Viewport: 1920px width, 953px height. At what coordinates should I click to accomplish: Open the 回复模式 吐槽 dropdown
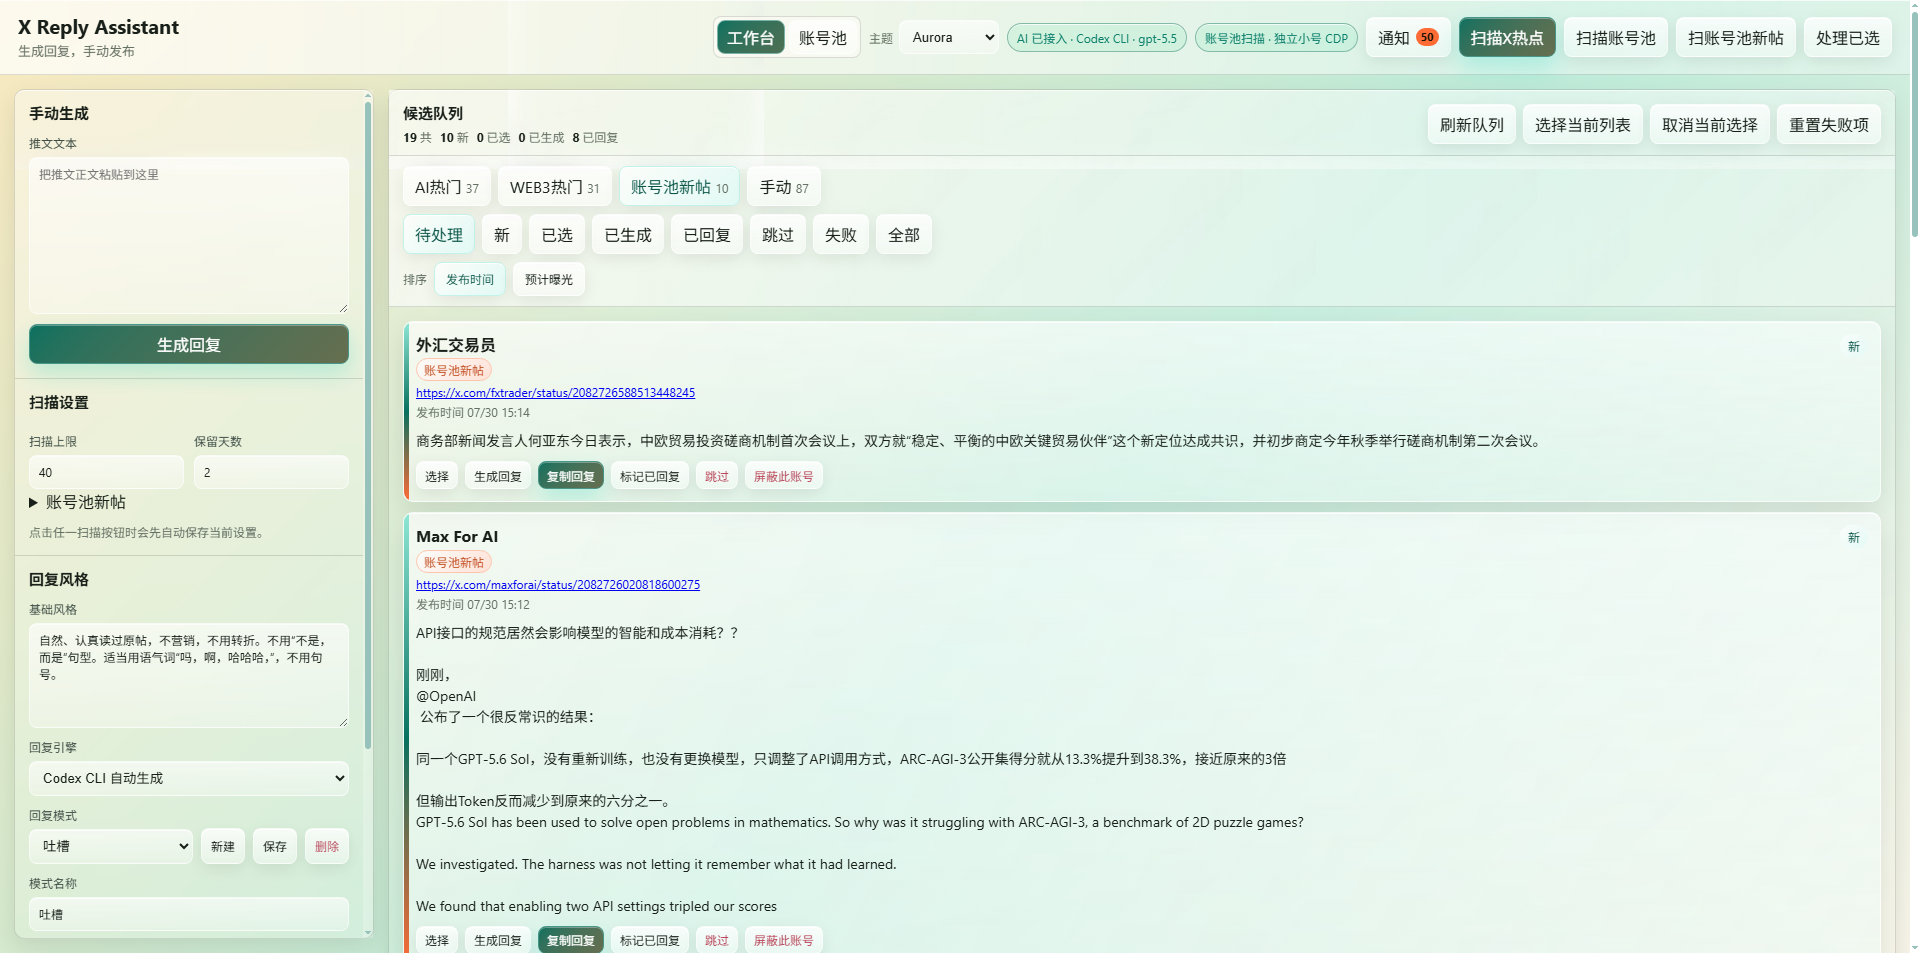pos(111,846)
